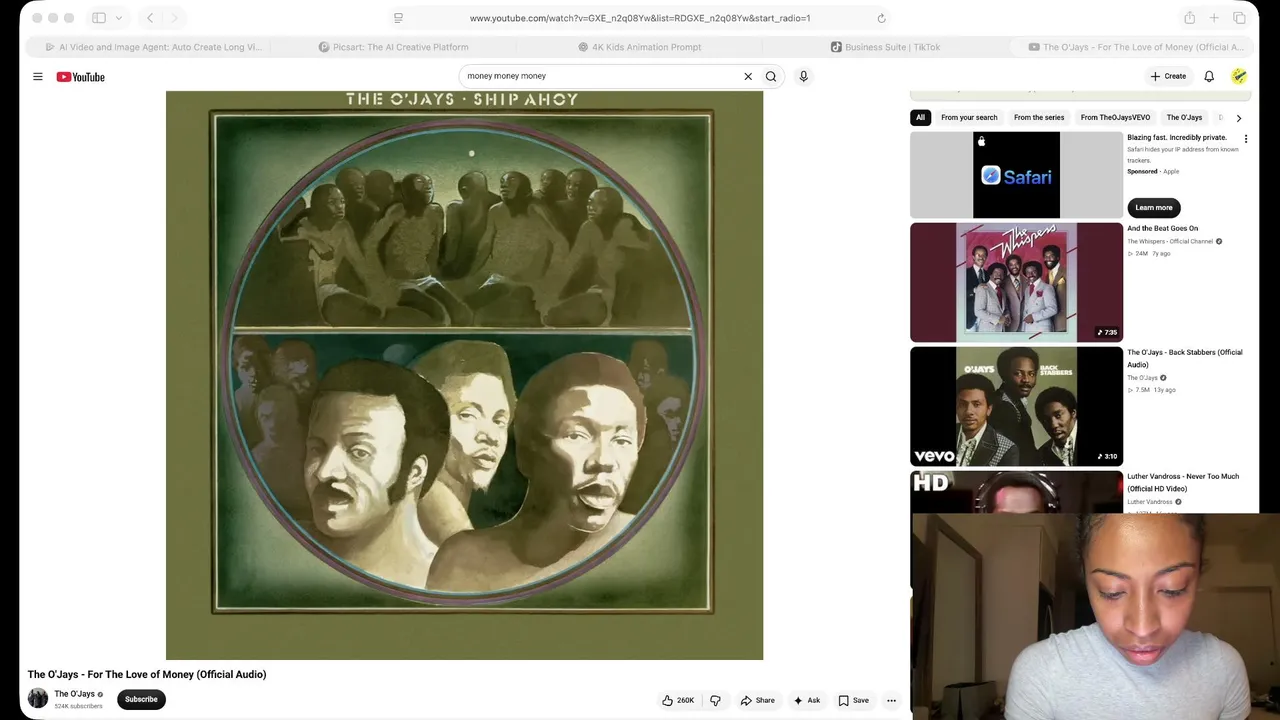
Task: Open the notifications bell
Action: coord(1209,76)
